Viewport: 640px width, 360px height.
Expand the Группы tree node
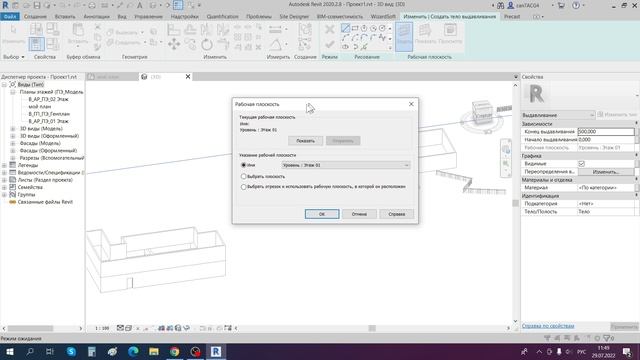point(4,195)
